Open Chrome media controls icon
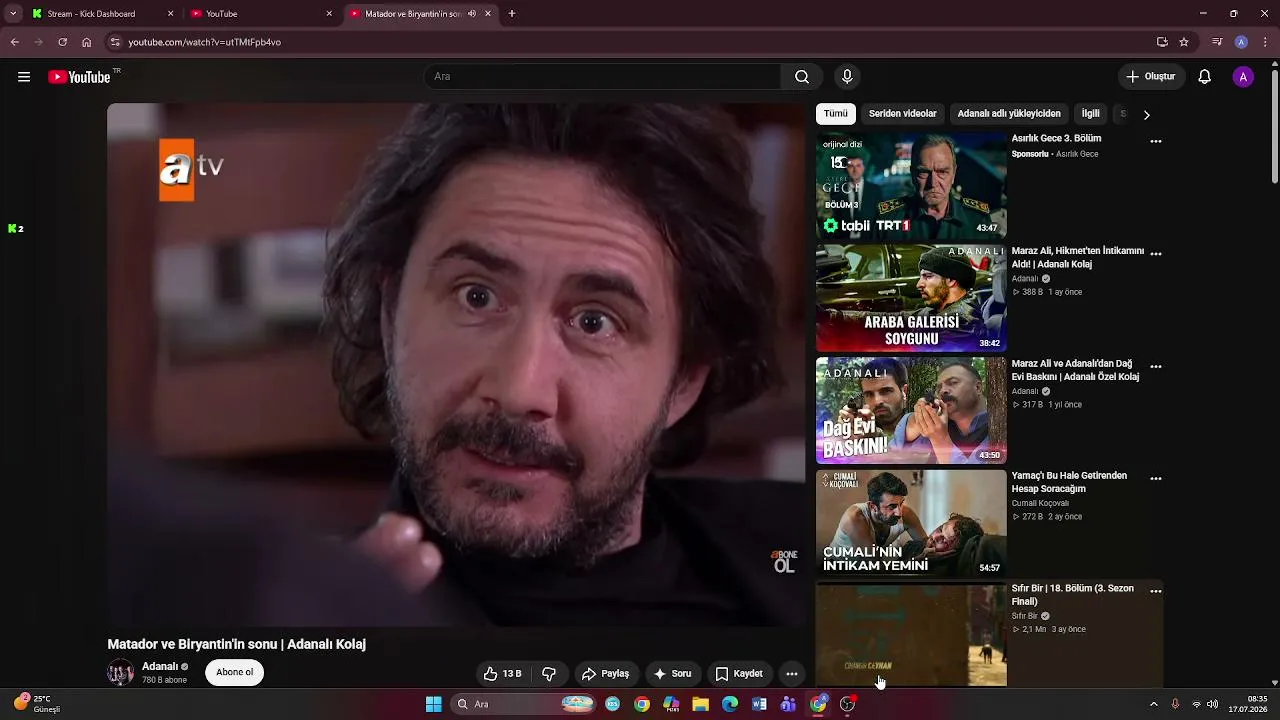1280x720 pixels. (1217, 42)
